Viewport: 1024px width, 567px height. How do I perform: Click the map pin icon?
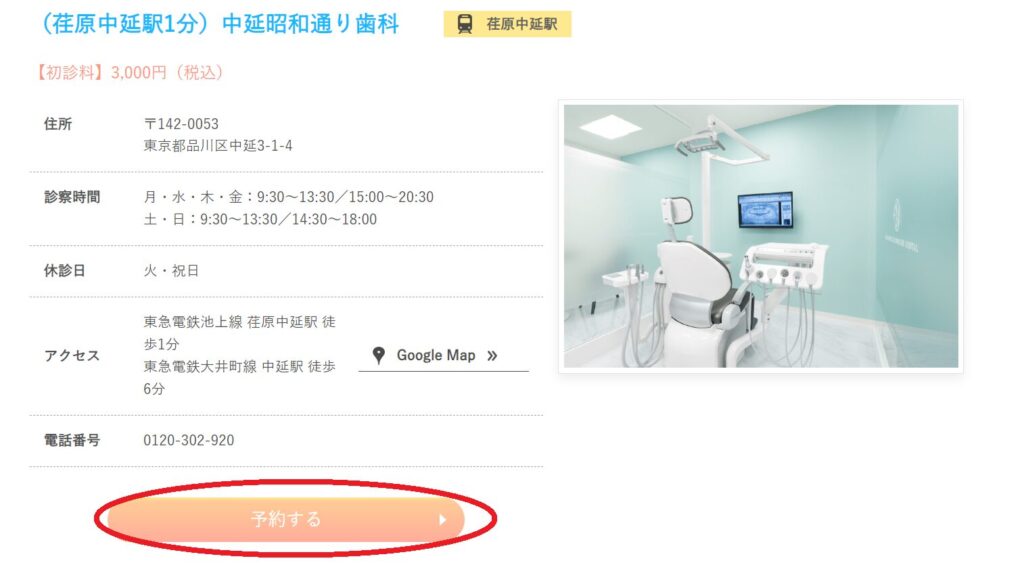click(x=378, y=355)
